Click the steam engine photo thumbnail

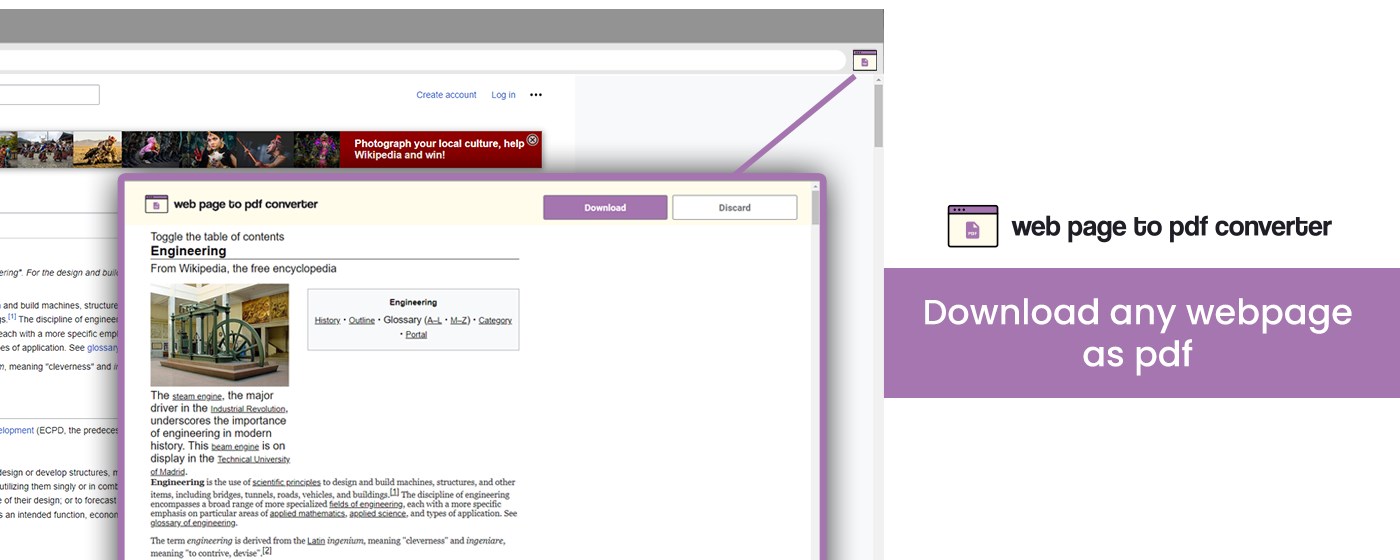219,335
